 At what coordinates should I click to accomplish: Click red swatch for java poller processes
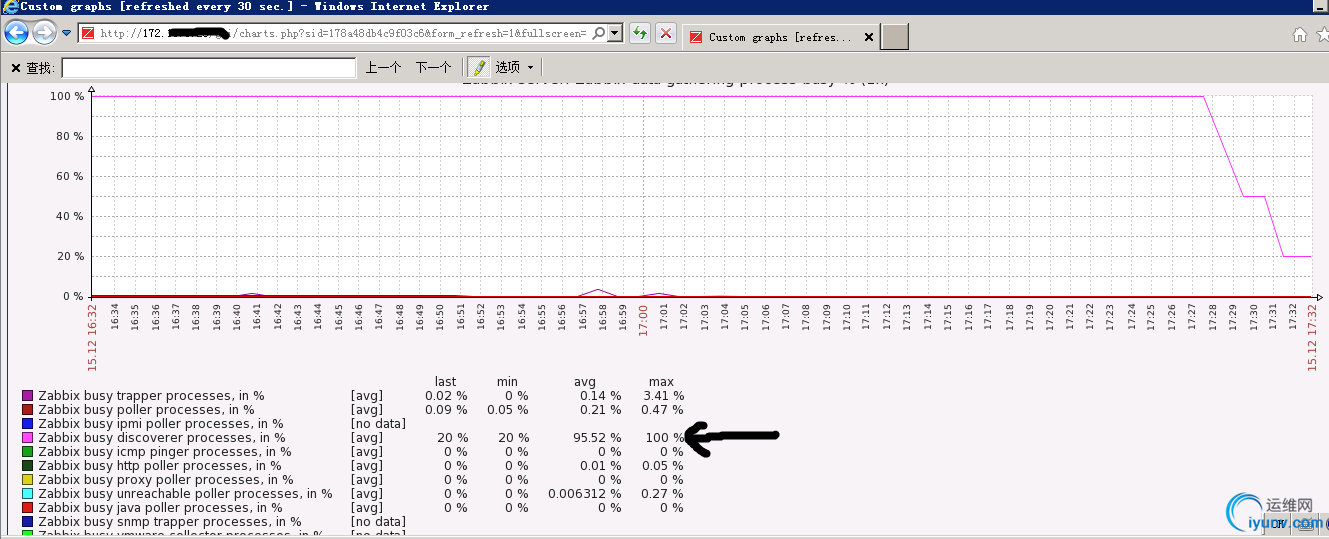click(28, 508)
